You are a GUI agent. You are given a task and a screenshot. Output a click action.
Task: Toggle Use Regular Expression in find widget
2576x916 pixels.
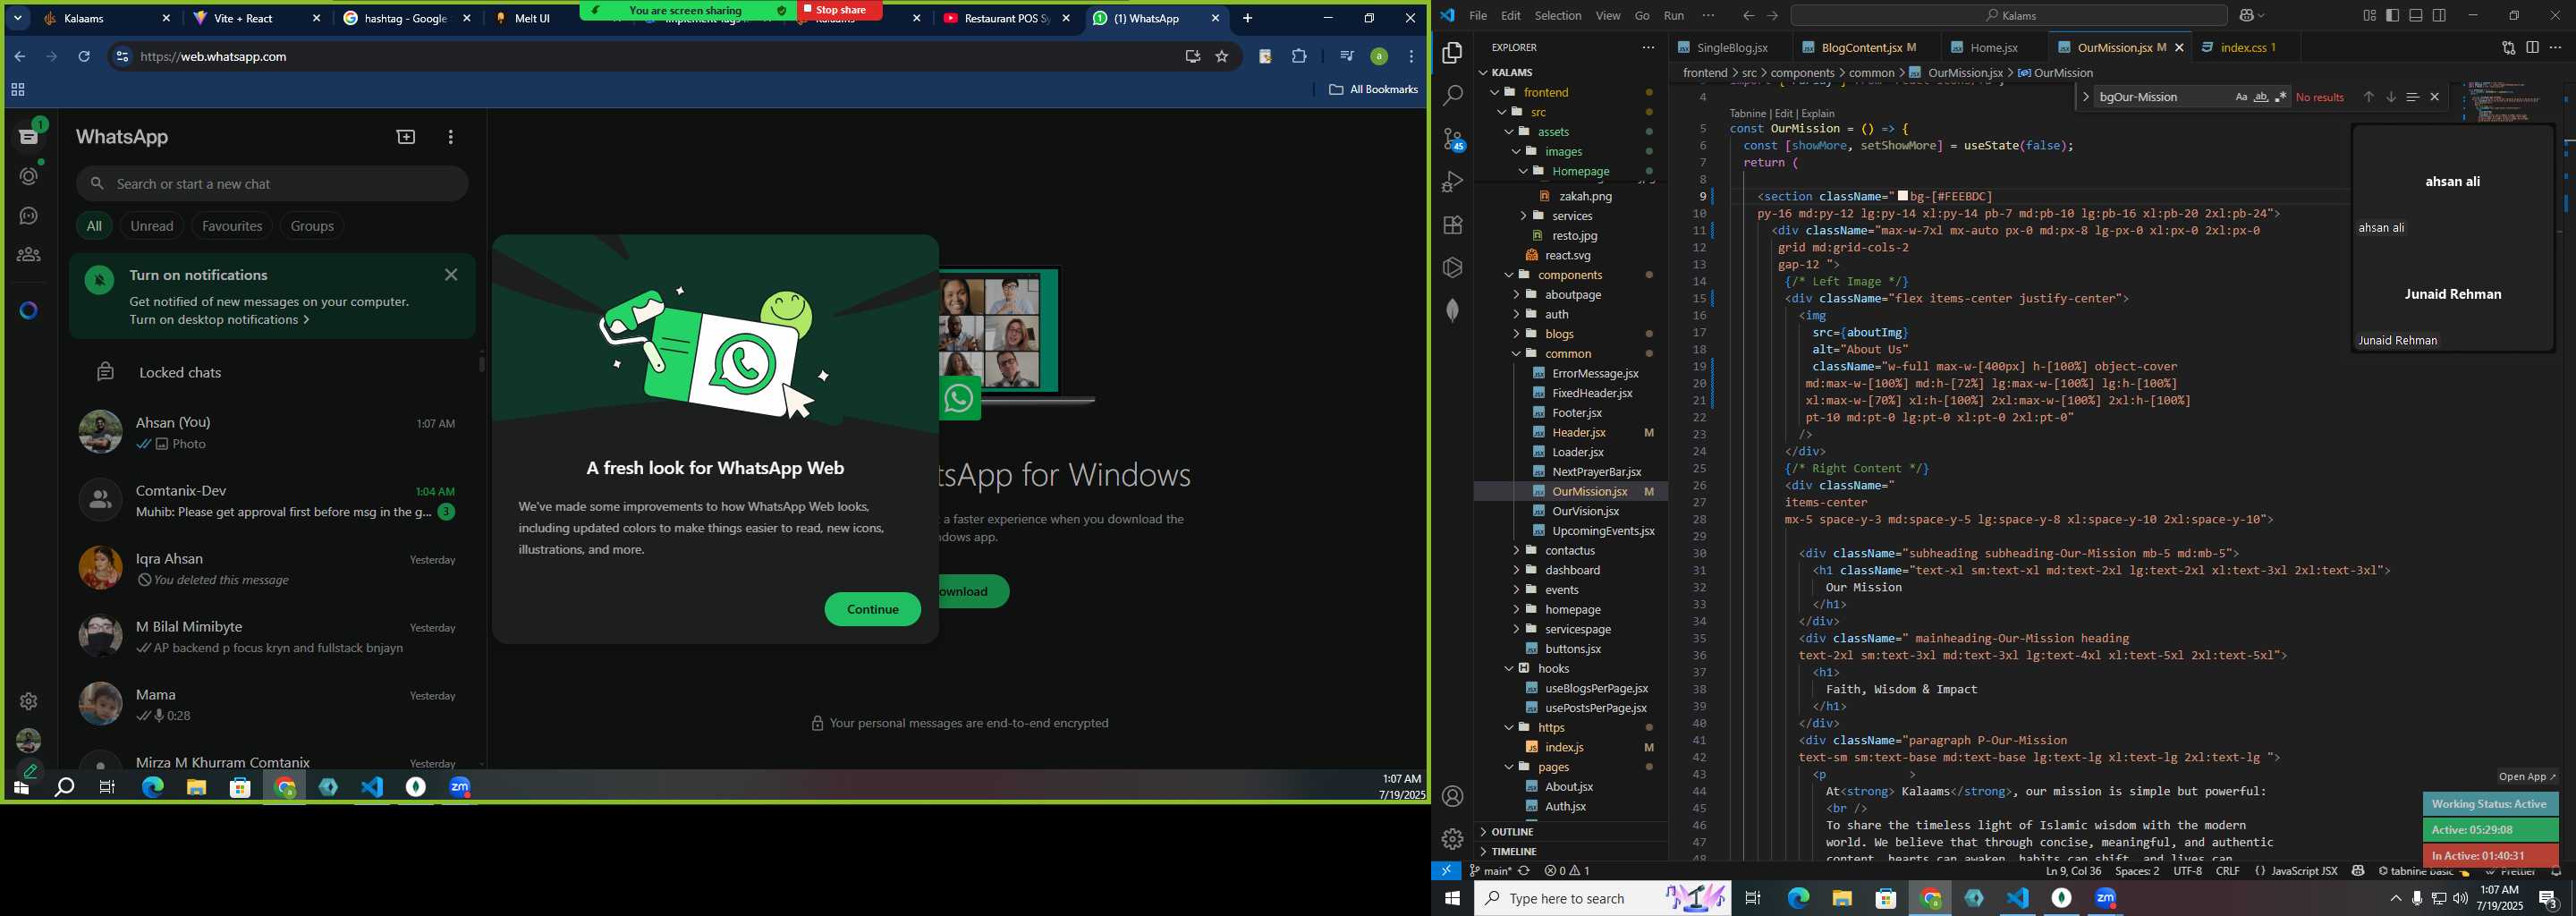[x=2280, y=97]
